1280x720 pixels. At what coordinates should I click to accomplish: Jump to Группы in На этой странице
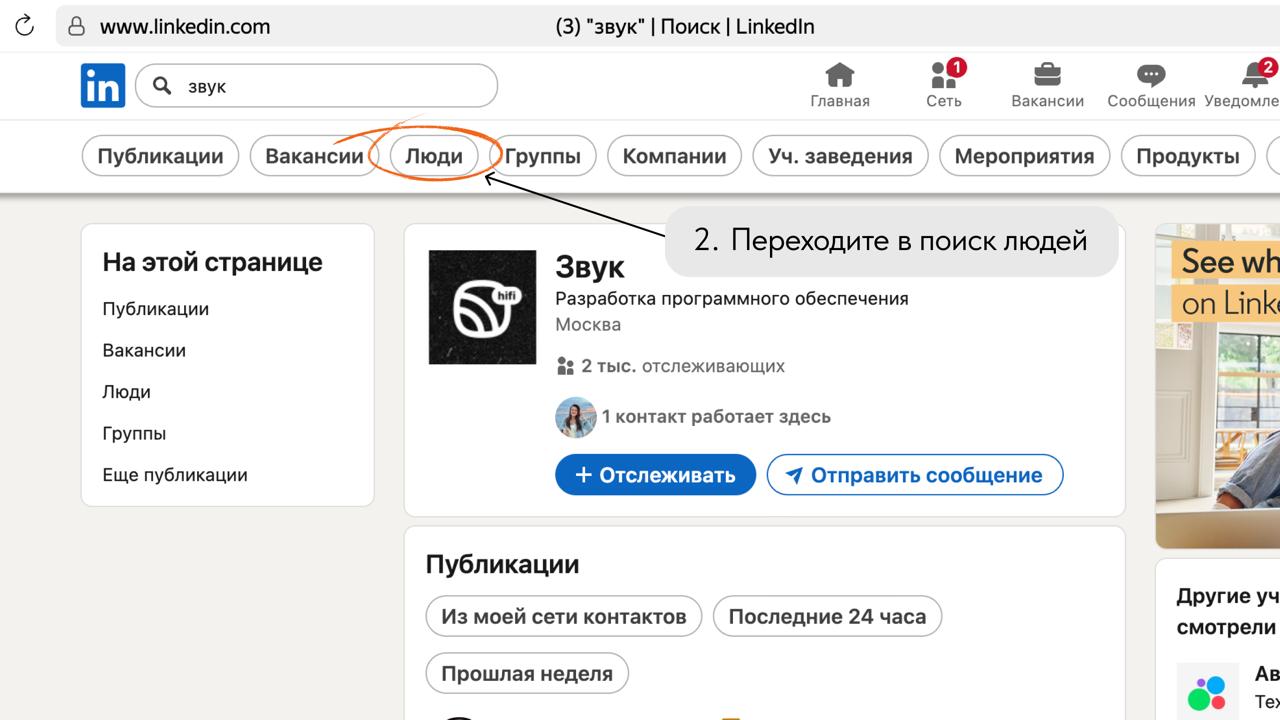coord(134,434)
